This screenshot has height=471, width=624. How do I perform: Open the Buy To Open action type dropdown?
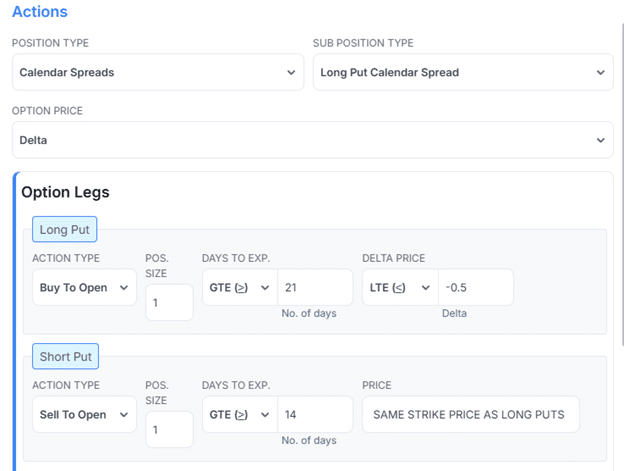pyautogui.click(x=84, y=288)
